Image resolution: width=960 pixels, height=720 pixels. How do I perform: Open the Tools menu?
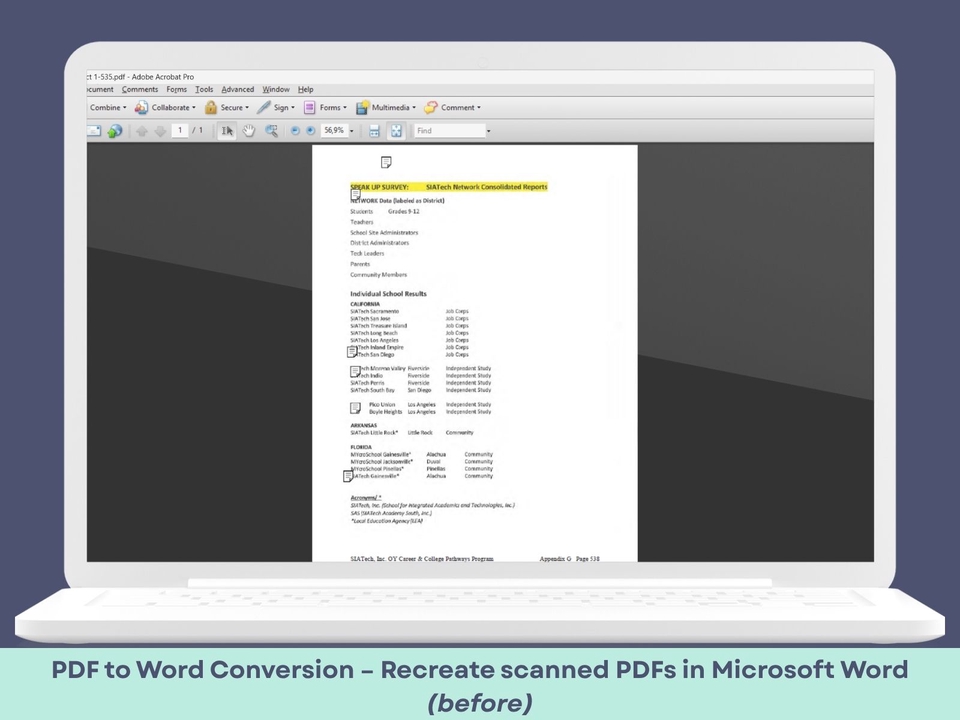204,90
